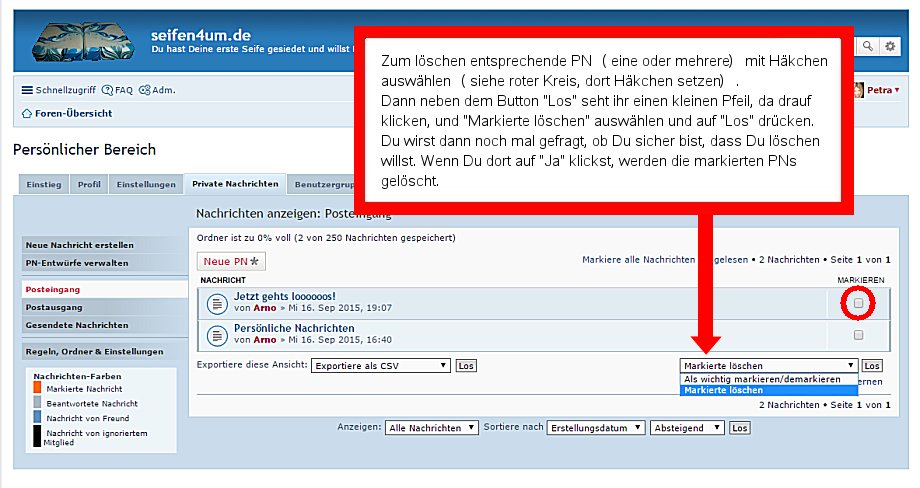920x488 pixels.
Task: Tick the checkbox for 'Jetzt gehts loooooos!'
Action: coord(858,303)
